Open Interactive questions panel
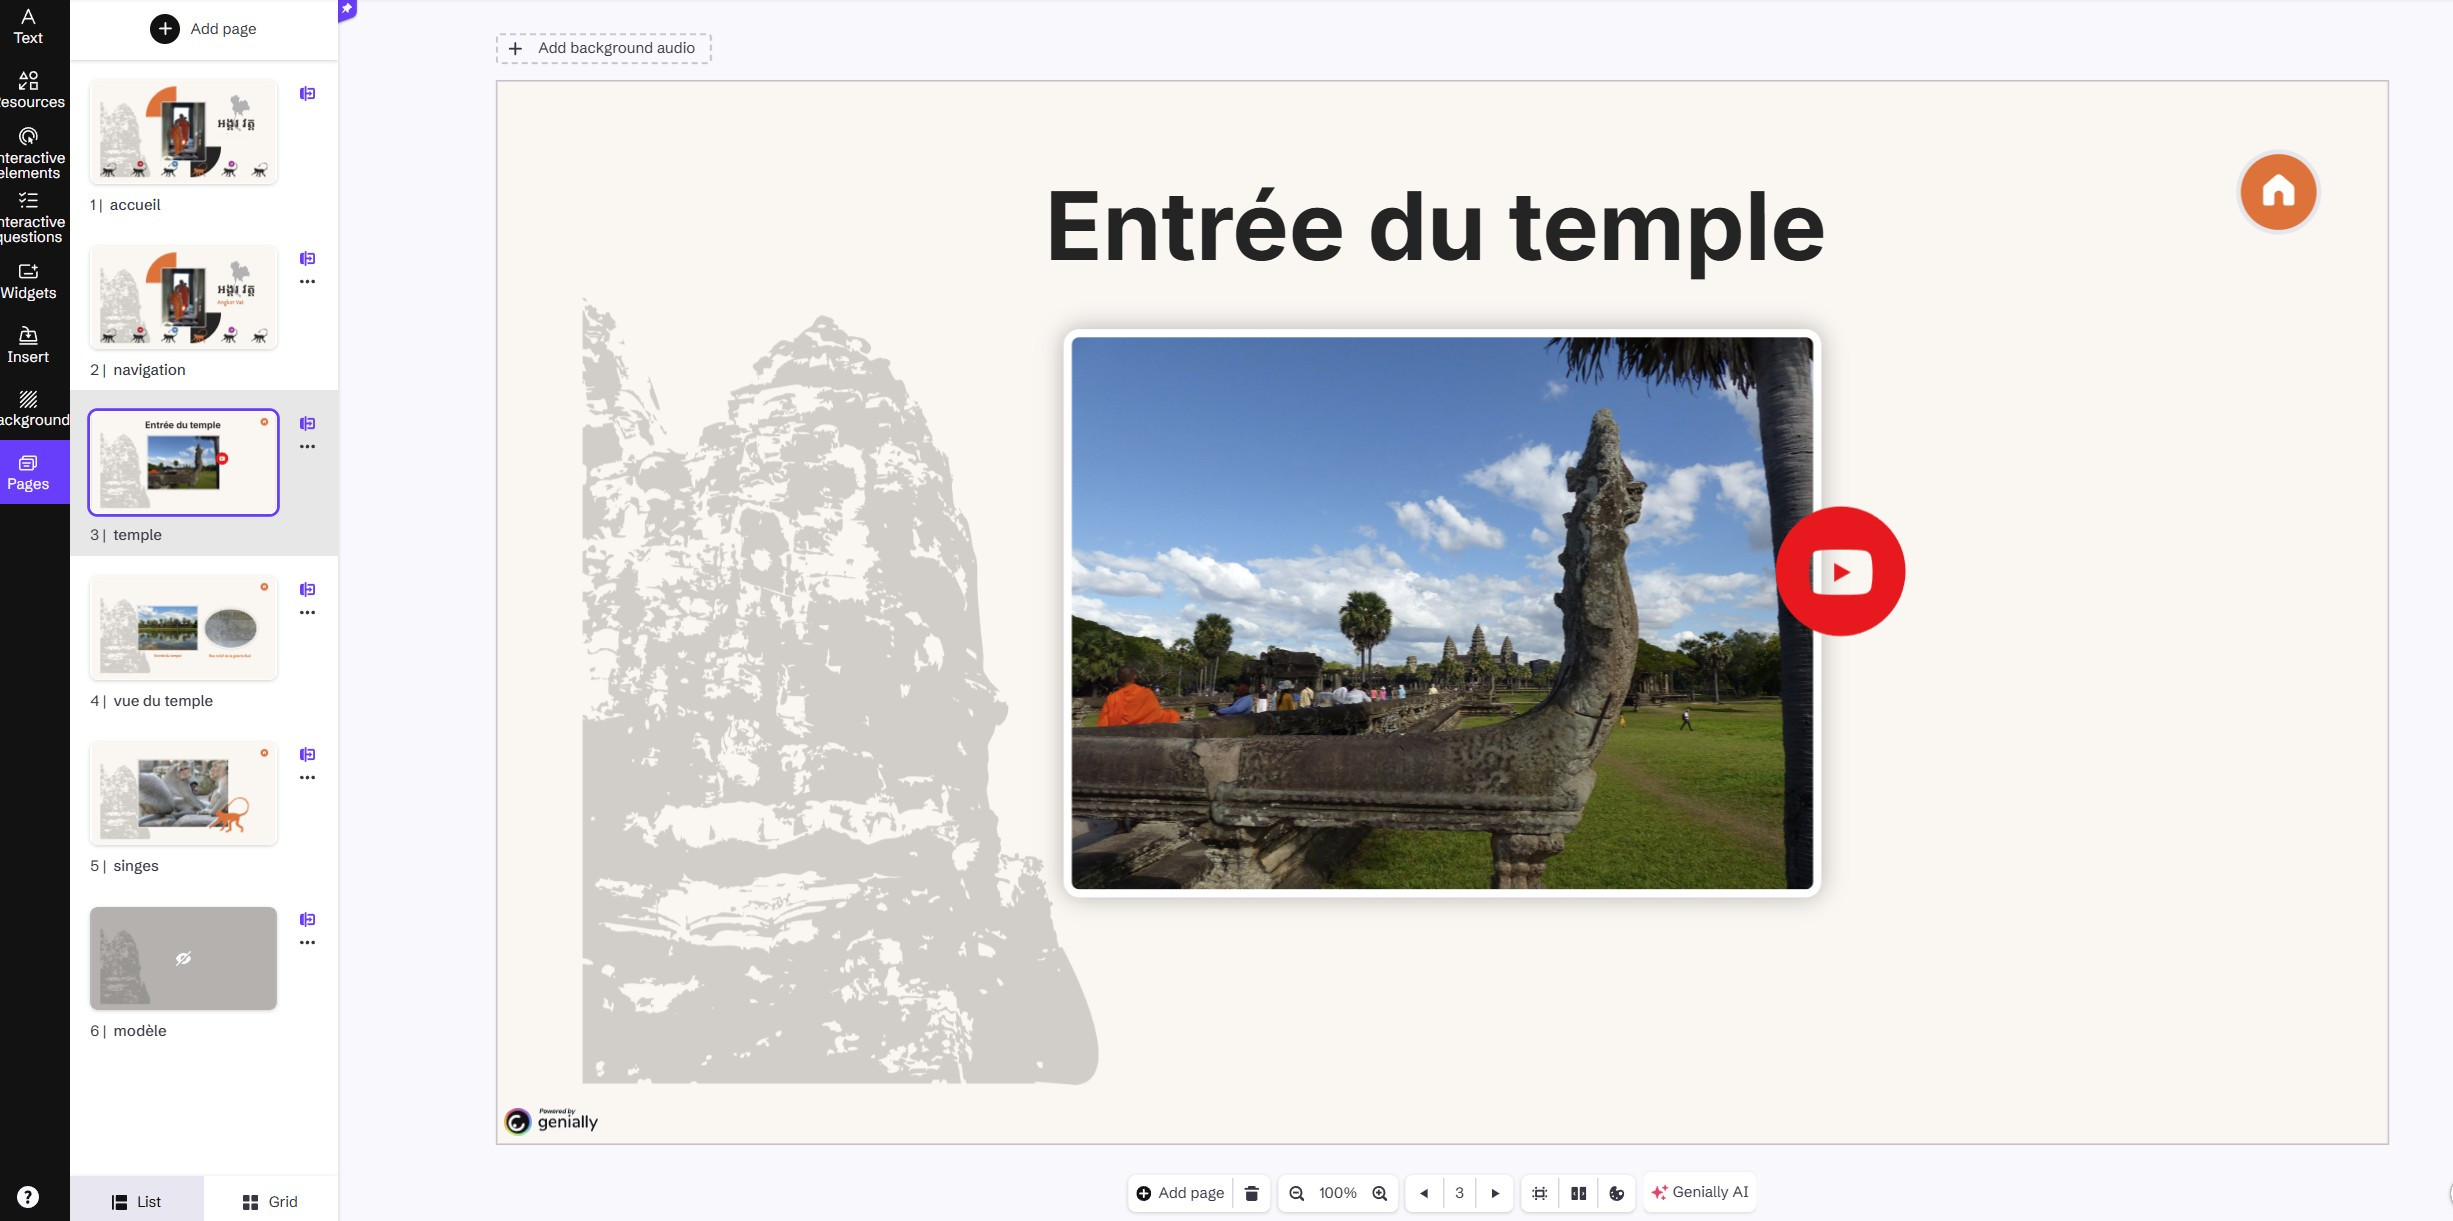The width and height of the screenshot is (2453, 1221). [x=28, y=217]
